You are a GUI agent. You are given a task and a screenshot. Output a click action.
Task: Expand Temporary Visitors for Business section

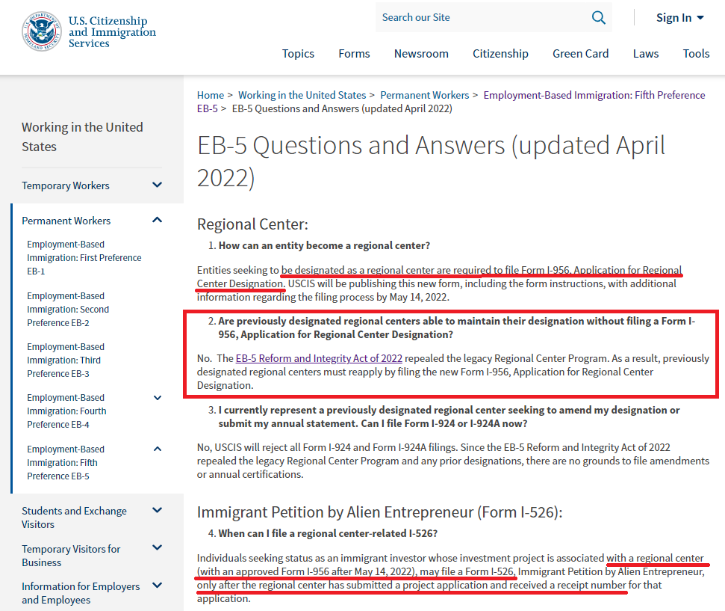click(x=157, y=549)
